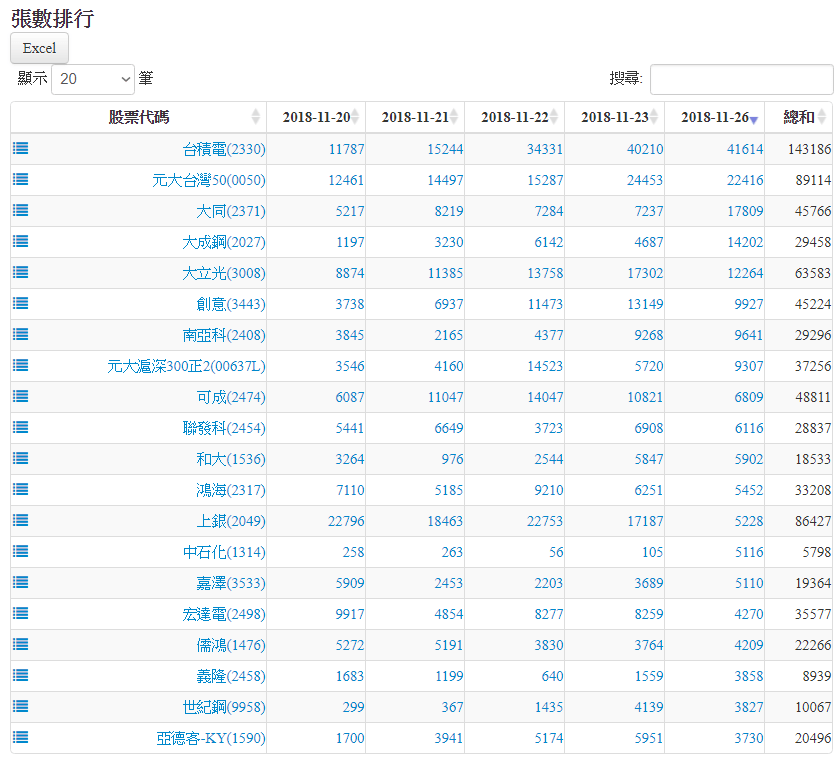Image resolution: width=837 pixels, height=759 pixels.
Task: Click the Excel export button
Action: click(x=39, y=48)
